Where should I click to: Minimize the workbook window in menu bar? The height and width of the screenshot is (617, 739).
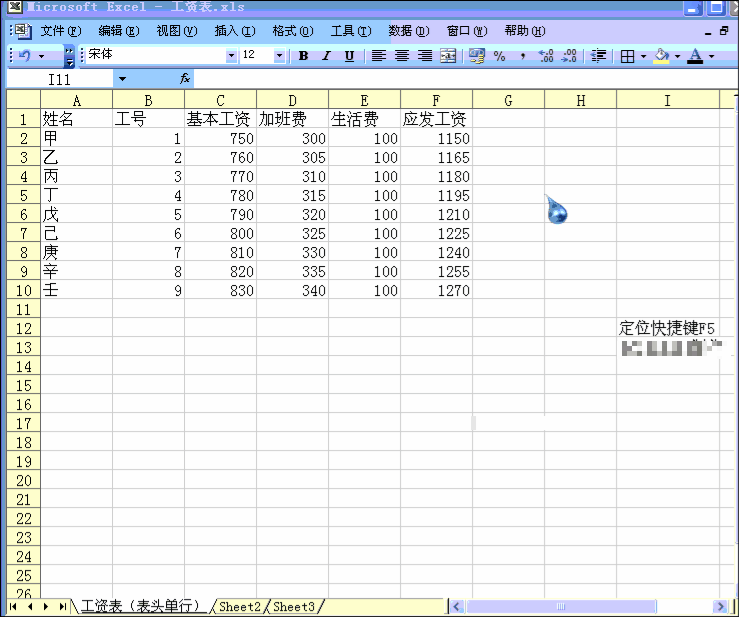708,32
